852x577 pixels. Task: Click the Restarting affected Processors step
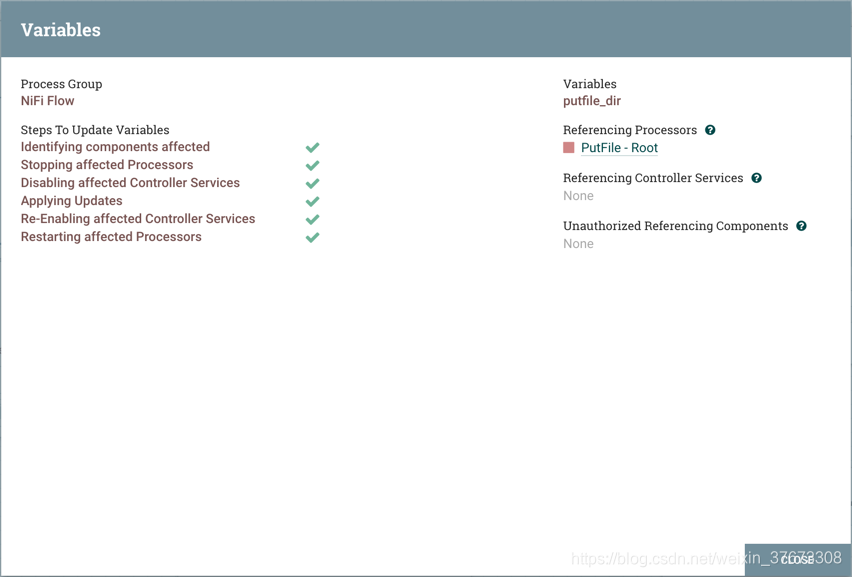point(111,236)
